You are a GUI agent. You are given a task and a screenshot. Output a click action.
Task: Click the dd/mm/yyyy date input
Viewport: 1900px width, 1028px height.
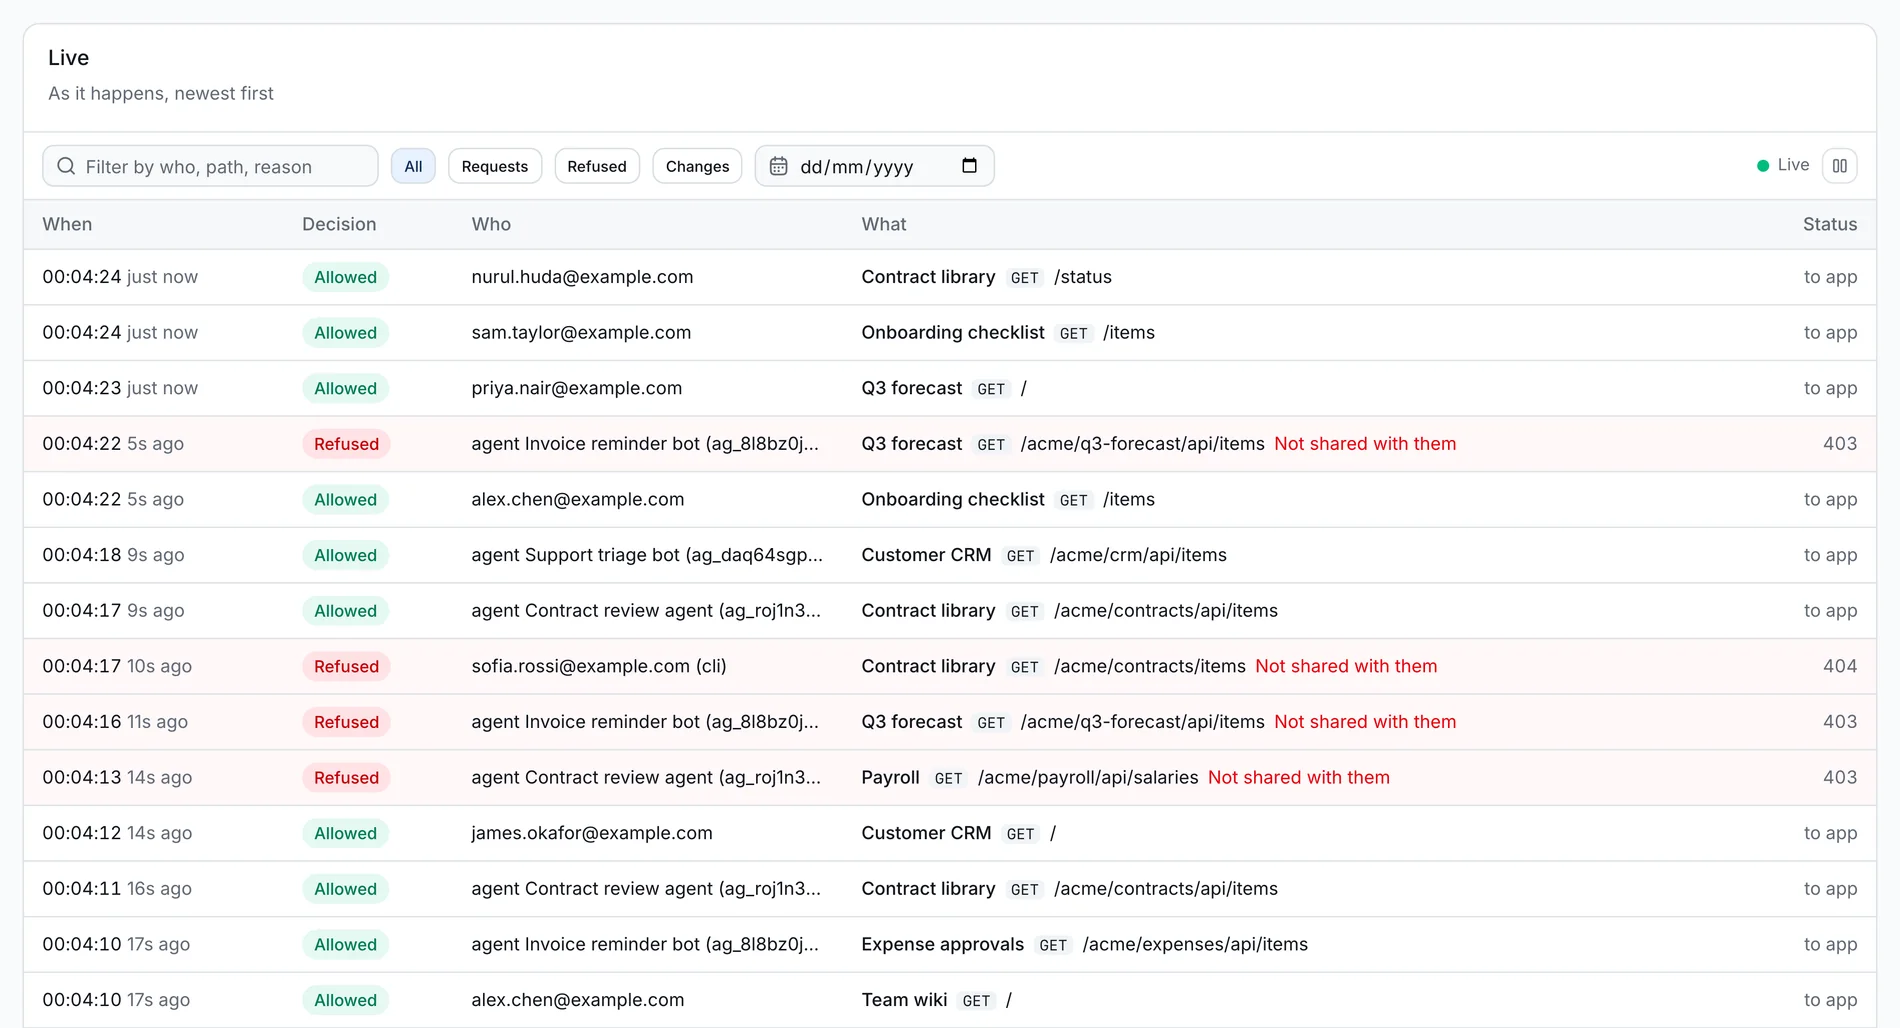pos(875,166)
